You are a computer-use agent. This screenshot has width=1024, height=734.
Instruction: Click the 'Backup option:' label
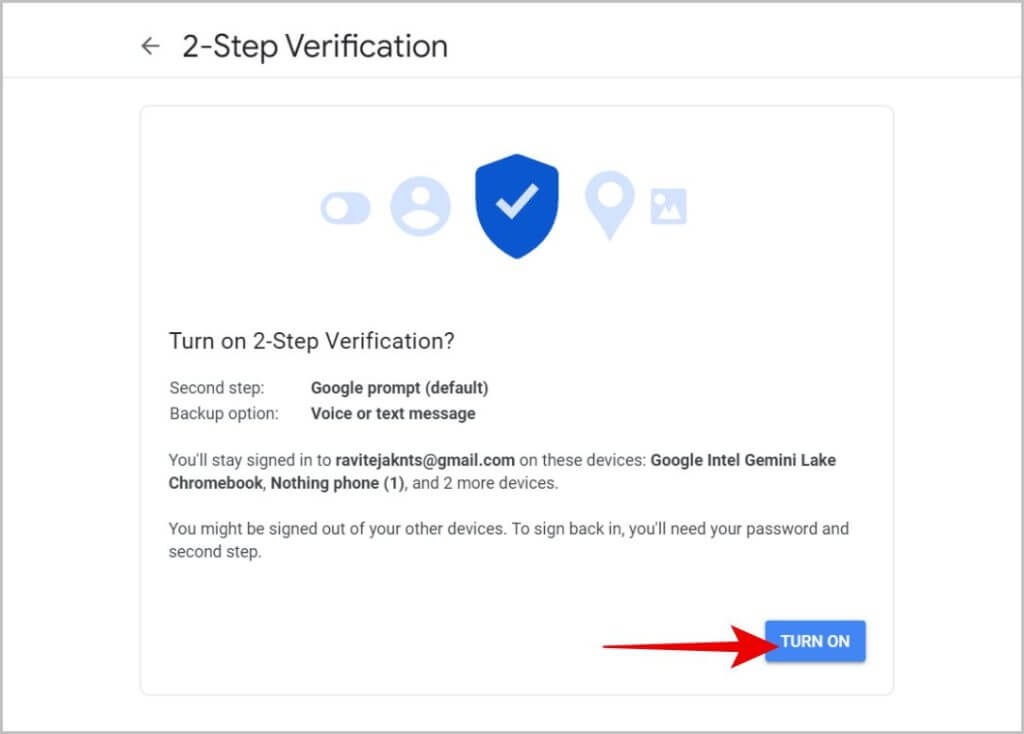pyautogui.click(x=223, y=413)
